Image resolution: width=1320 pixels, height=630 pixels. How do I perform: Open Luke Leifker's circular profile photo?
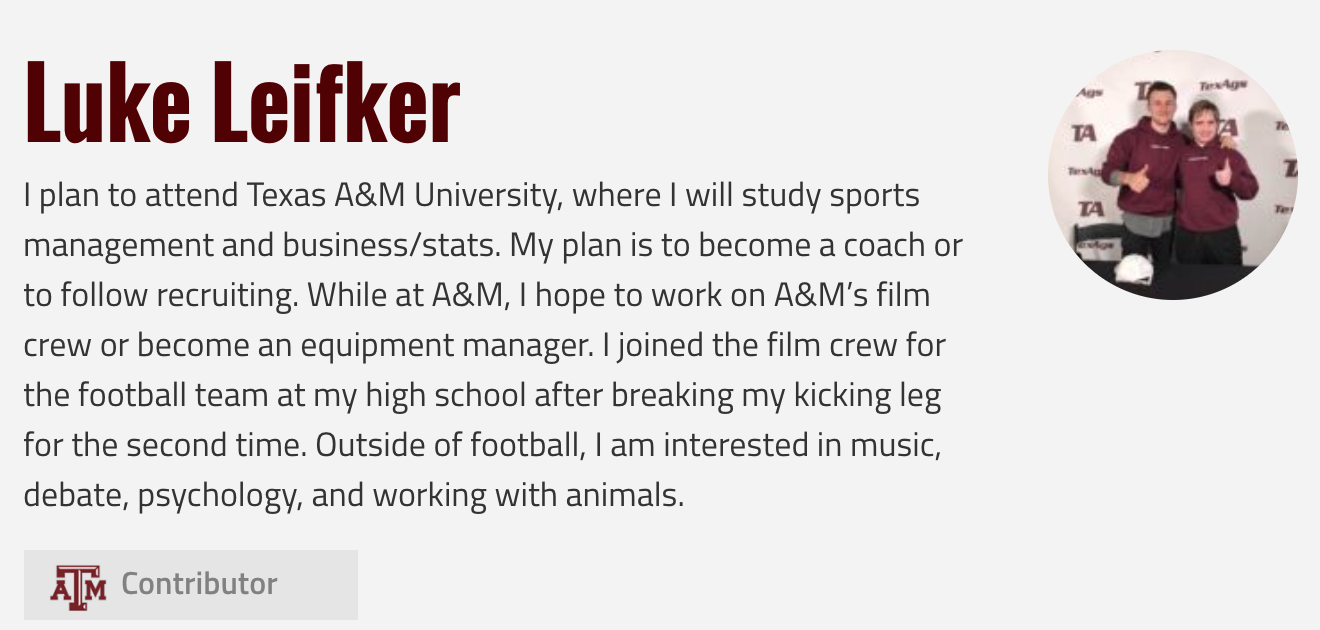click(1172, 175)
